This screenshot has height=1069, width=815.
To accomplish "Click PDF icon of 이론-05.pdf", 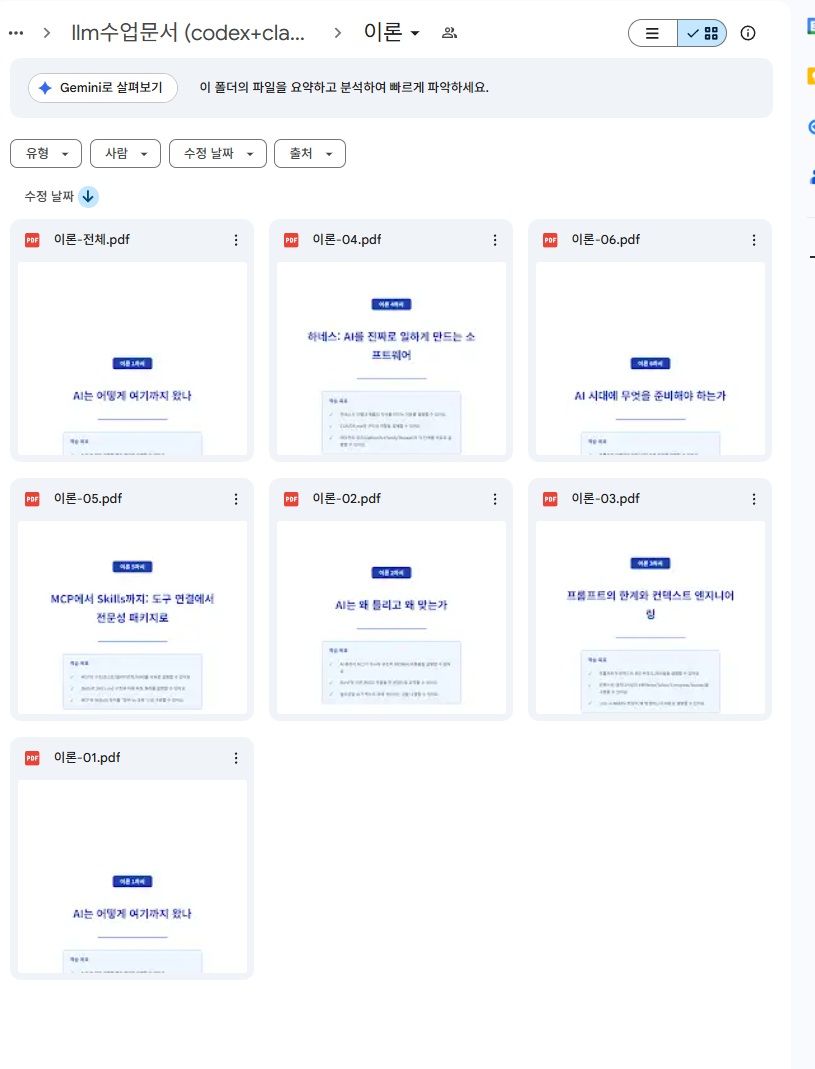I will (x=32, y=499).
